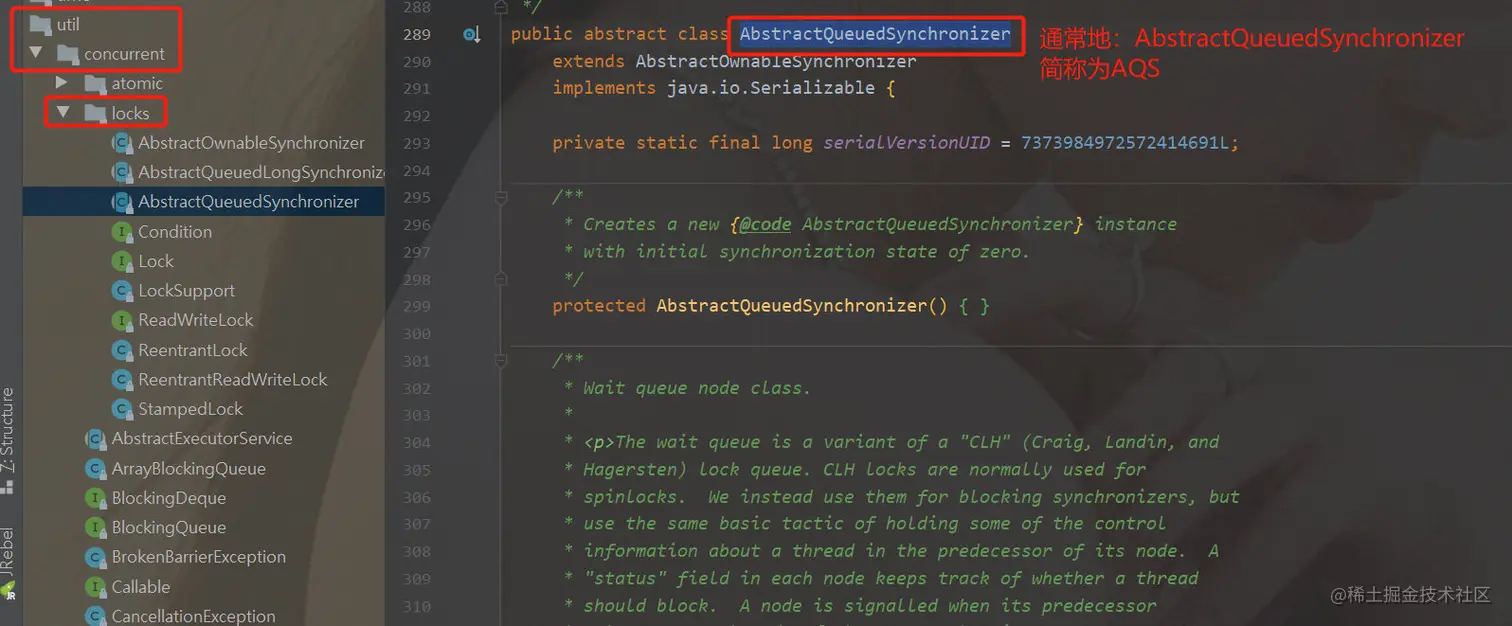1512x626 pixels.
Task: Click the BlockingQueue interface icon
Action: pyautogui.click(x=96, y=528)
